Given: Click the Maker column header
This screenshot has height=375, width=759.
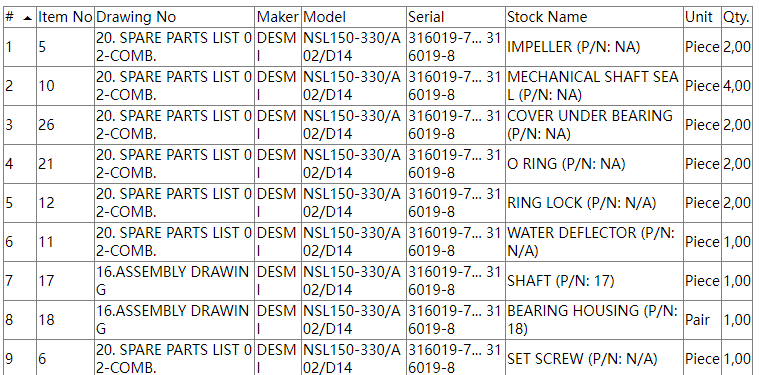Looking at the screenshot, I should (278, 17).
